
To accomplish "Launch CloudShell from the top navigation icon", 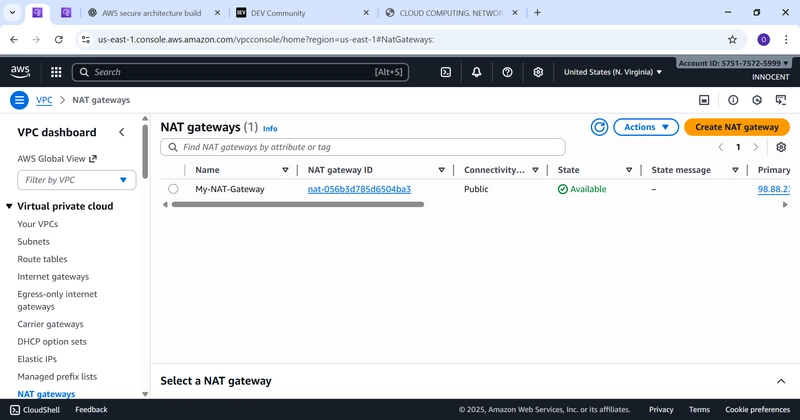I will click(446, 72).
